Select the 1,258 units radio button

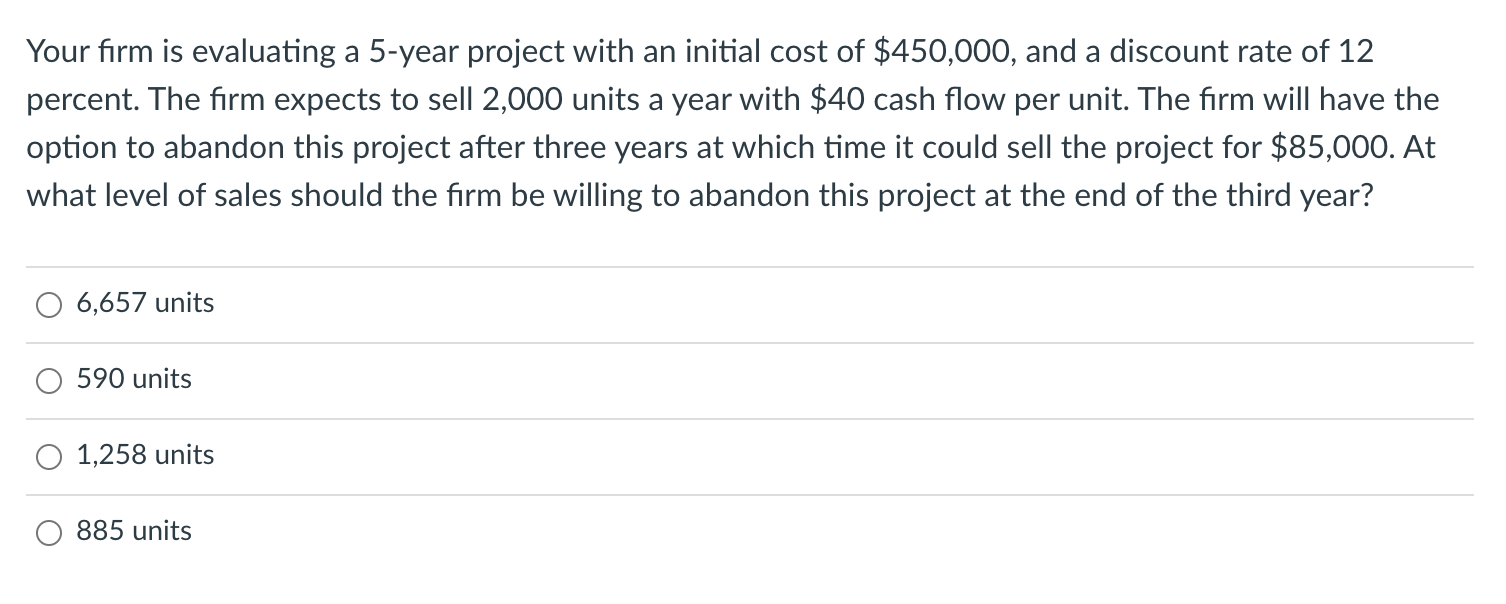click(49, 457)
